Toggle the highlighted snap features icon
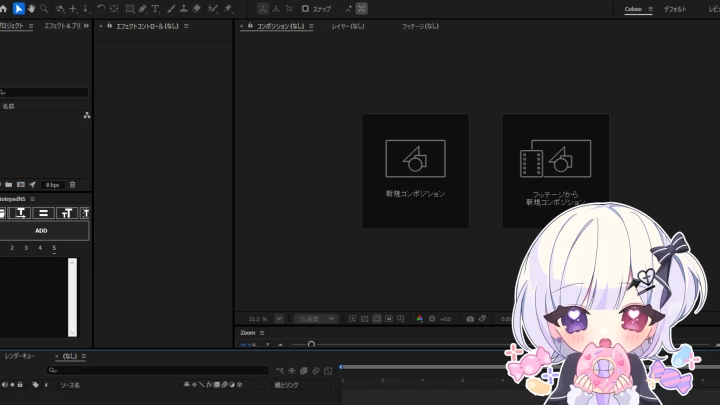This screenshot has width=720, height=405. pos(362,9)
